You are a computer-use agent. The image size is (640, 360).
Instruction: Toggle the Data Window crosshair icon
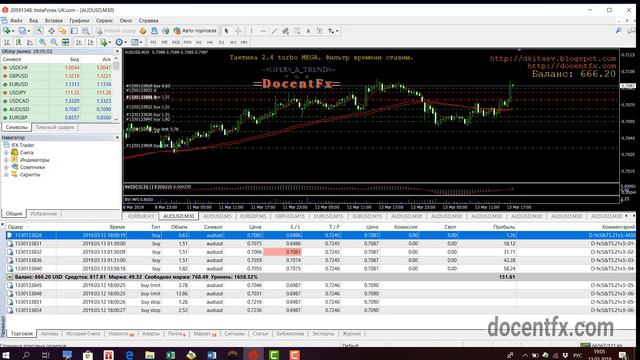[51, 31]
